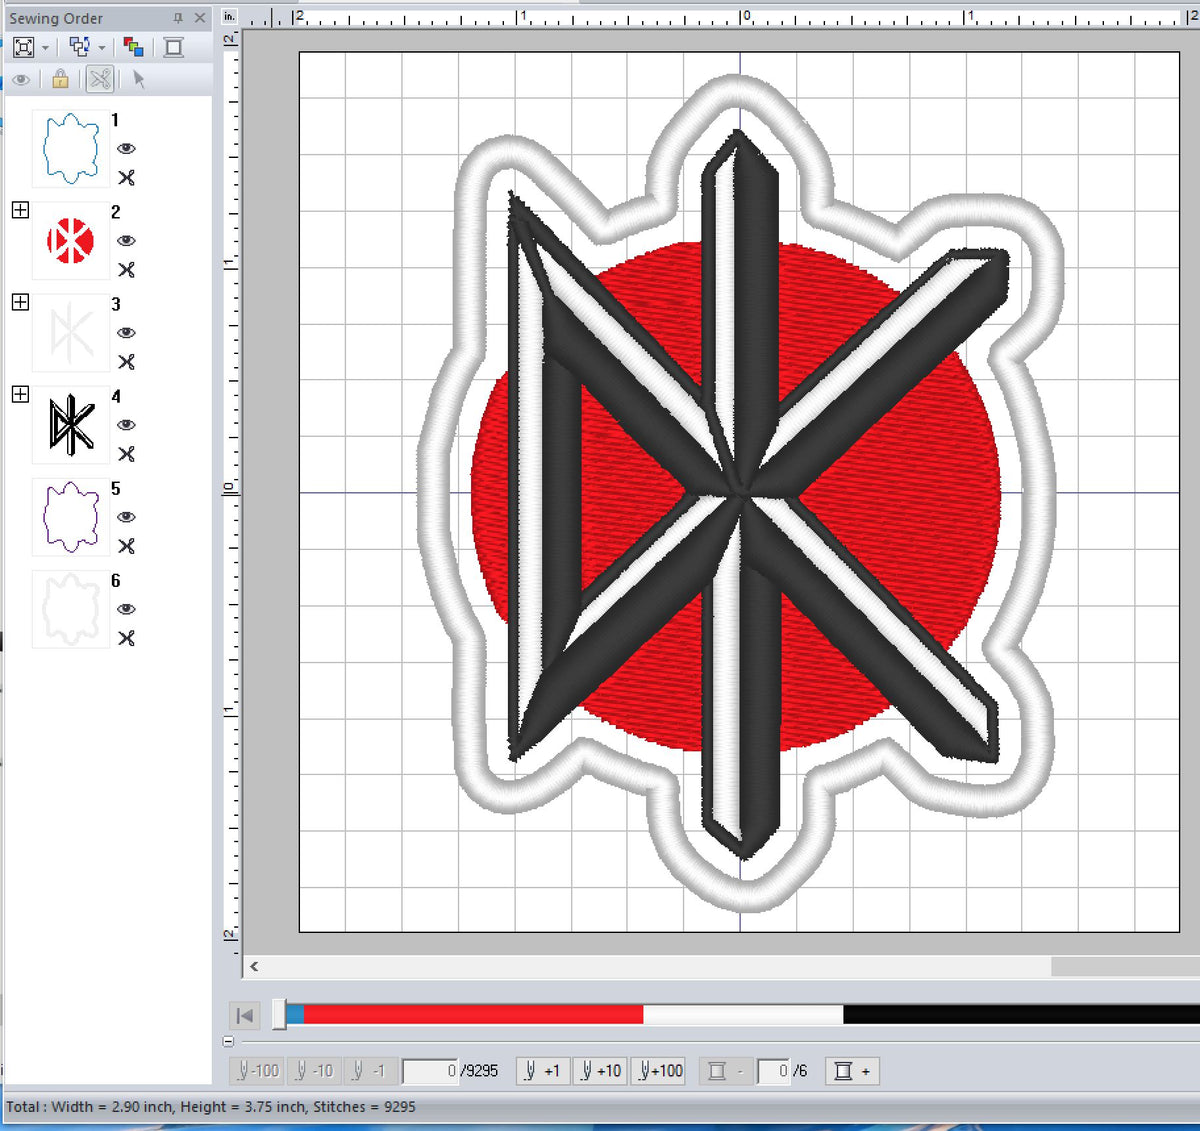This screenshot has height=1131, width=1200.
Task: Select object 4 black symbol thumbnail
Action: click(x=71, y=424)
